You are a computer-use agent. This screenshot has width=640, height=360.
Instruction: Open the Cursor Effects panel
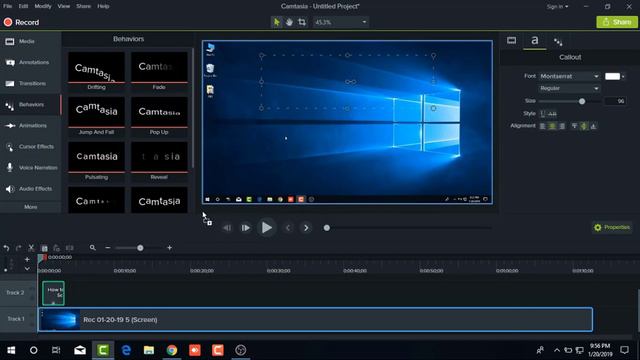(x=31, y=147)
